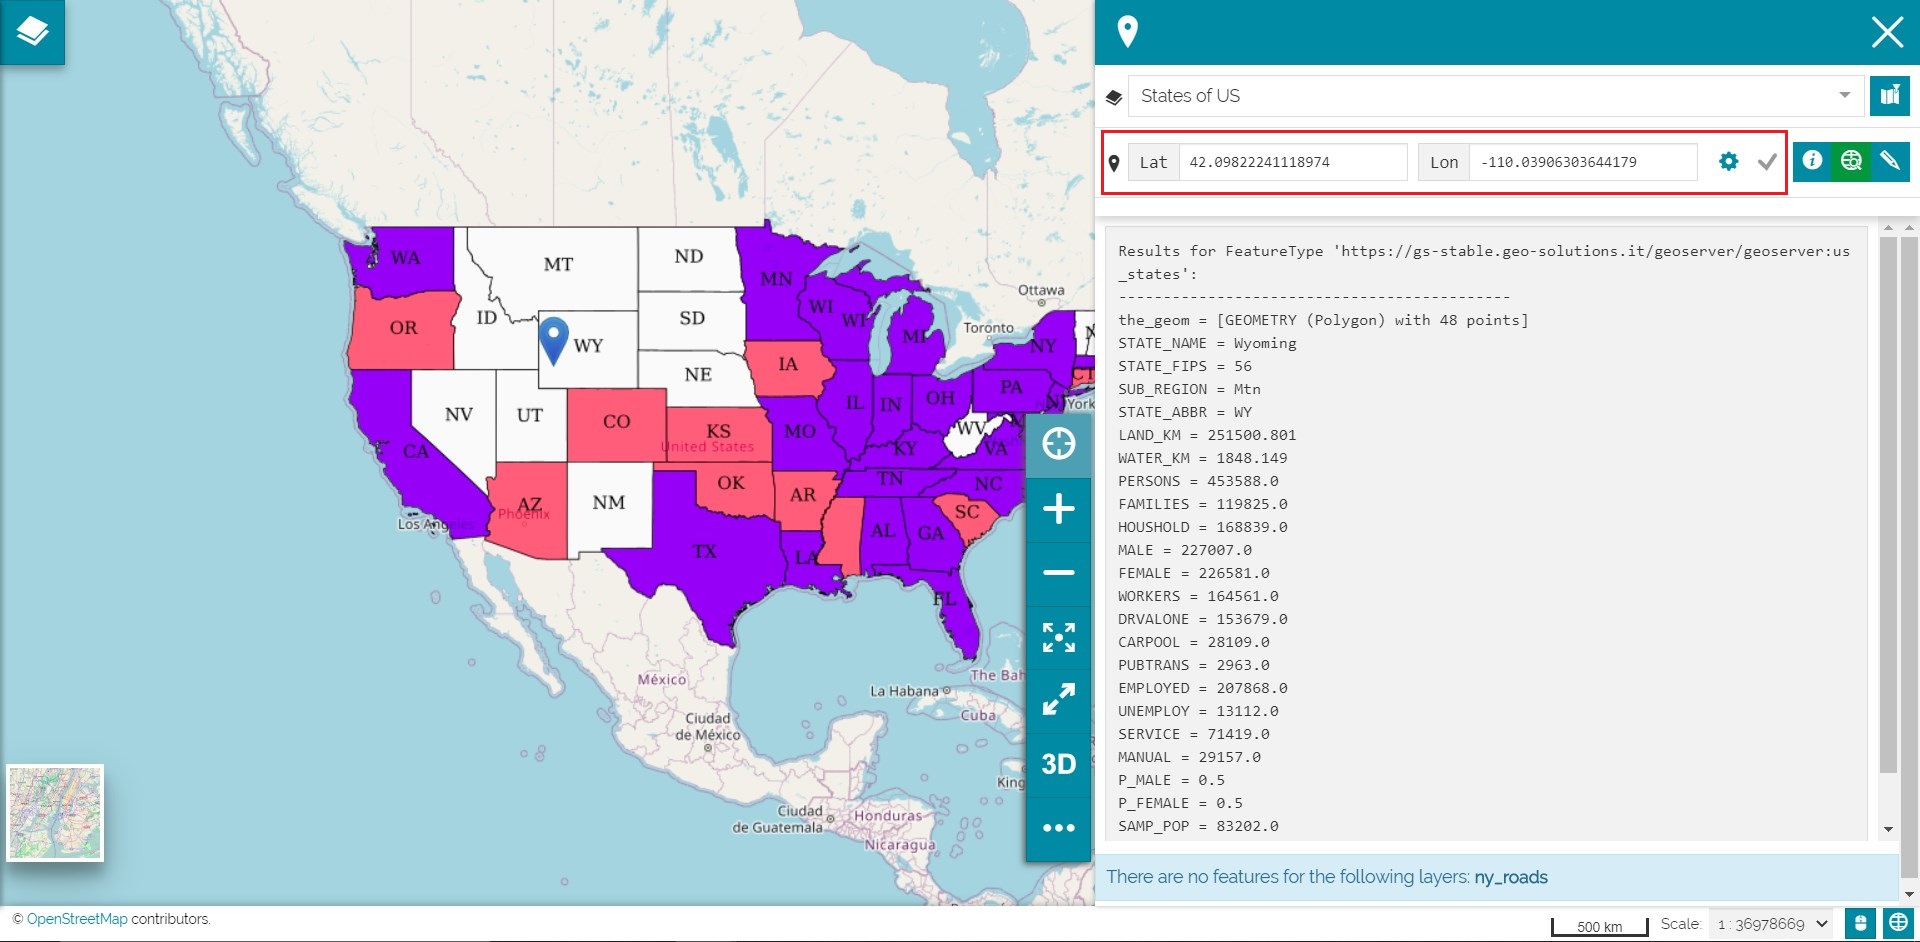Click the zoom out minus button
Viewport: 1920px width, 942px height.
(1058, 573)
